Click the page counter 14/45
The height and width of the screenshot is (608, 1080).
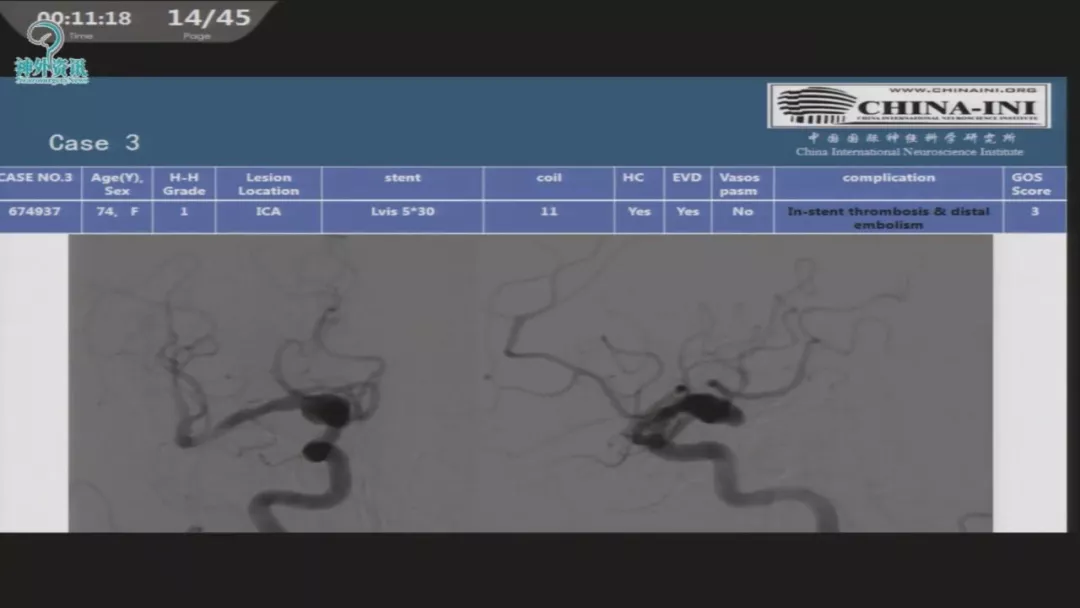pyautogui.click(x=209, y=17)
